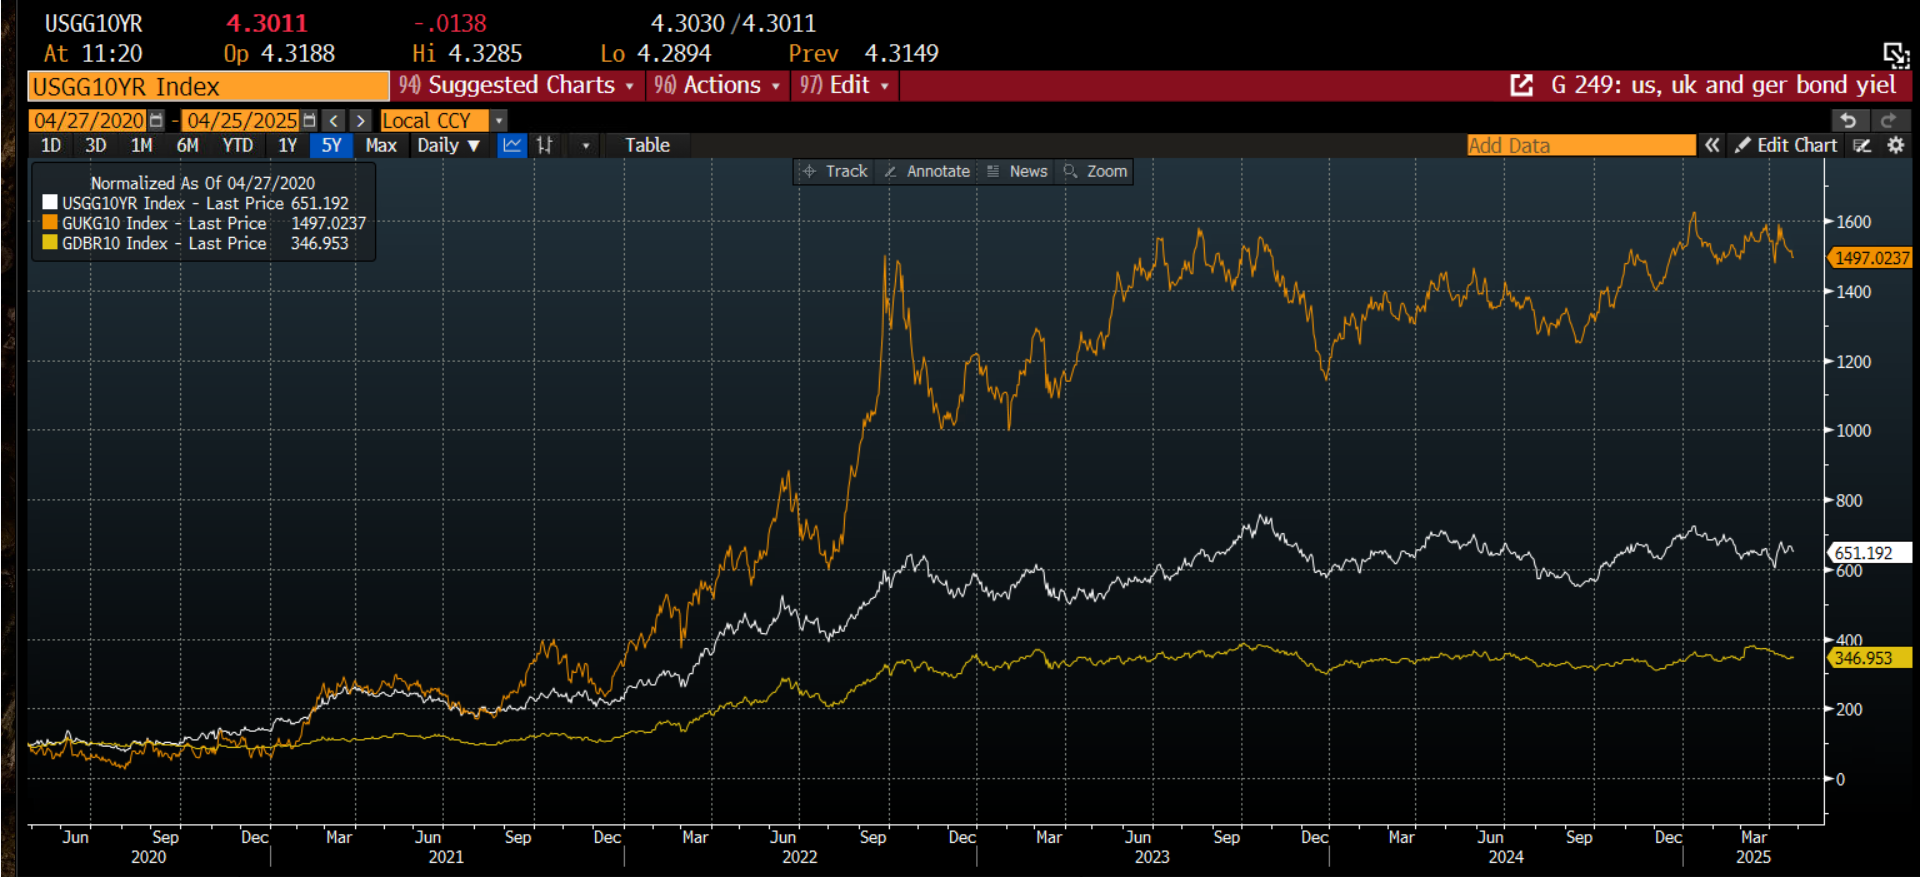The height and width of the screenshot is (877, 1920).
Task: Click the open price 4.3188
Action: pos(298,54)
